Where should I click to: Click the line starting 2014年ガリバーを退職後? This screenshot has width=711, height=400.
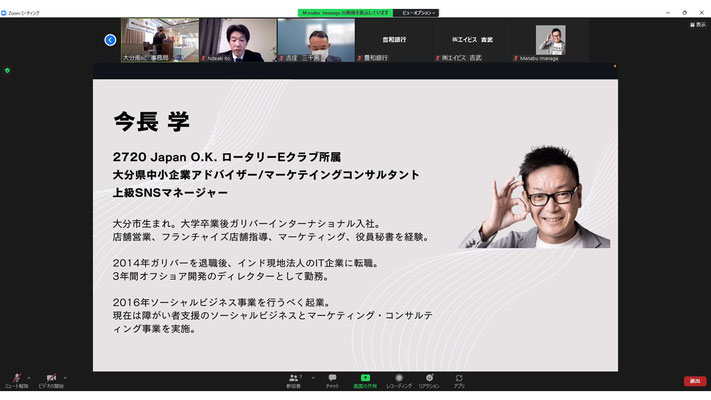247,263
